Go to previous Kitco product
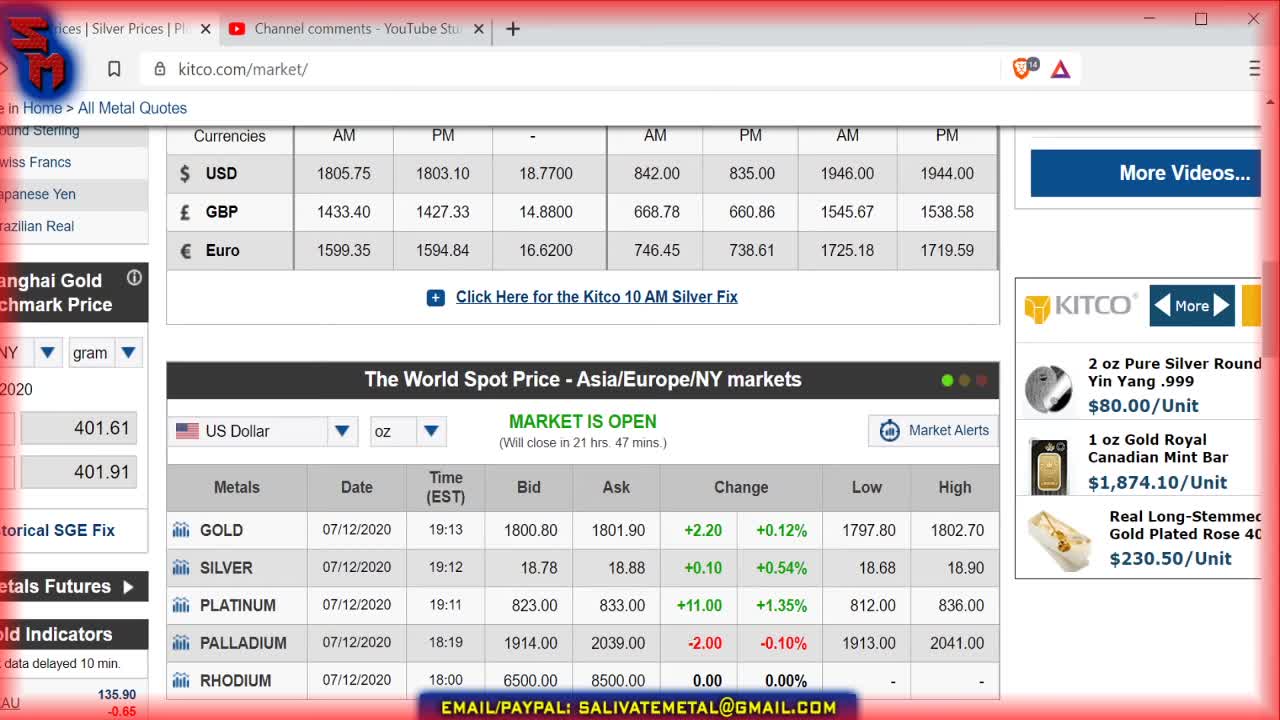Screen dimensions: 1280x720 [1161, 306]
